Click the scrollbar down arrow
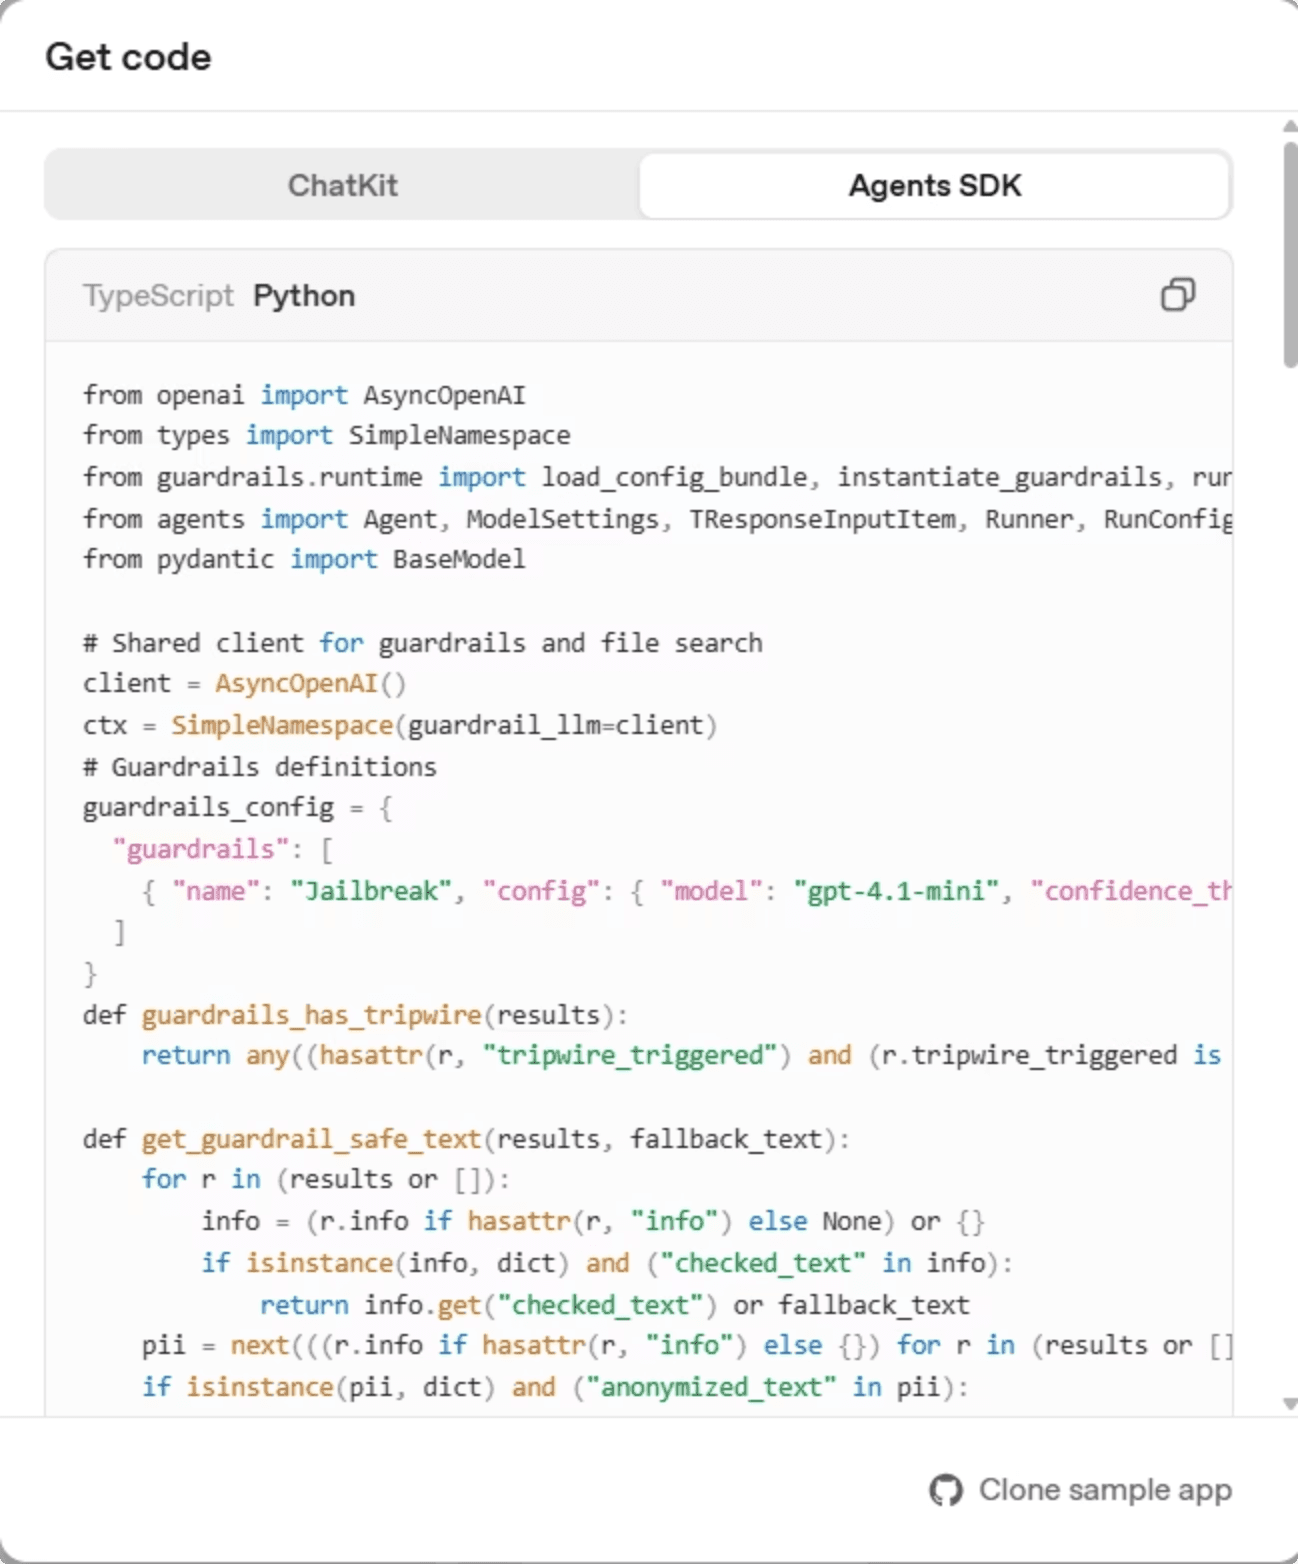Screen dimensions: 1298x1564 pos(1290,1404)
